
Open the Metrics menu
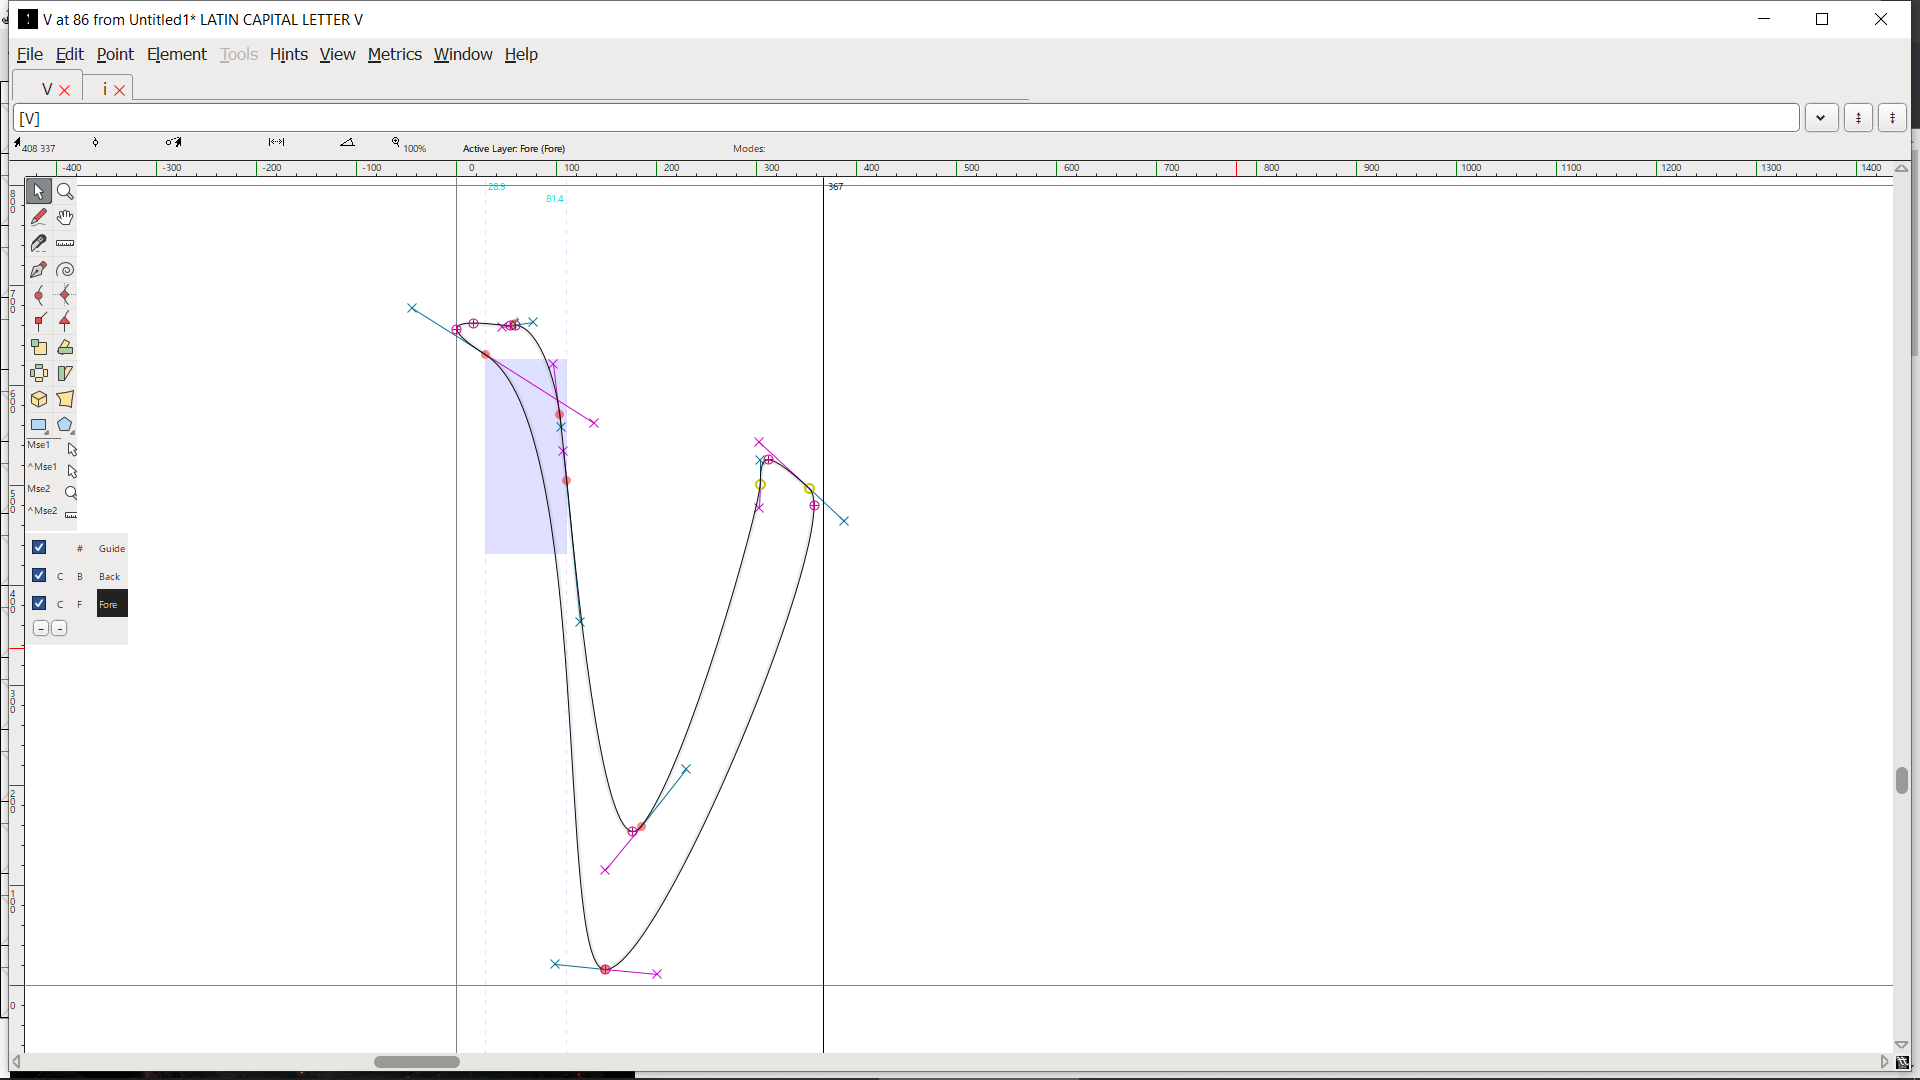click(395, 54)
